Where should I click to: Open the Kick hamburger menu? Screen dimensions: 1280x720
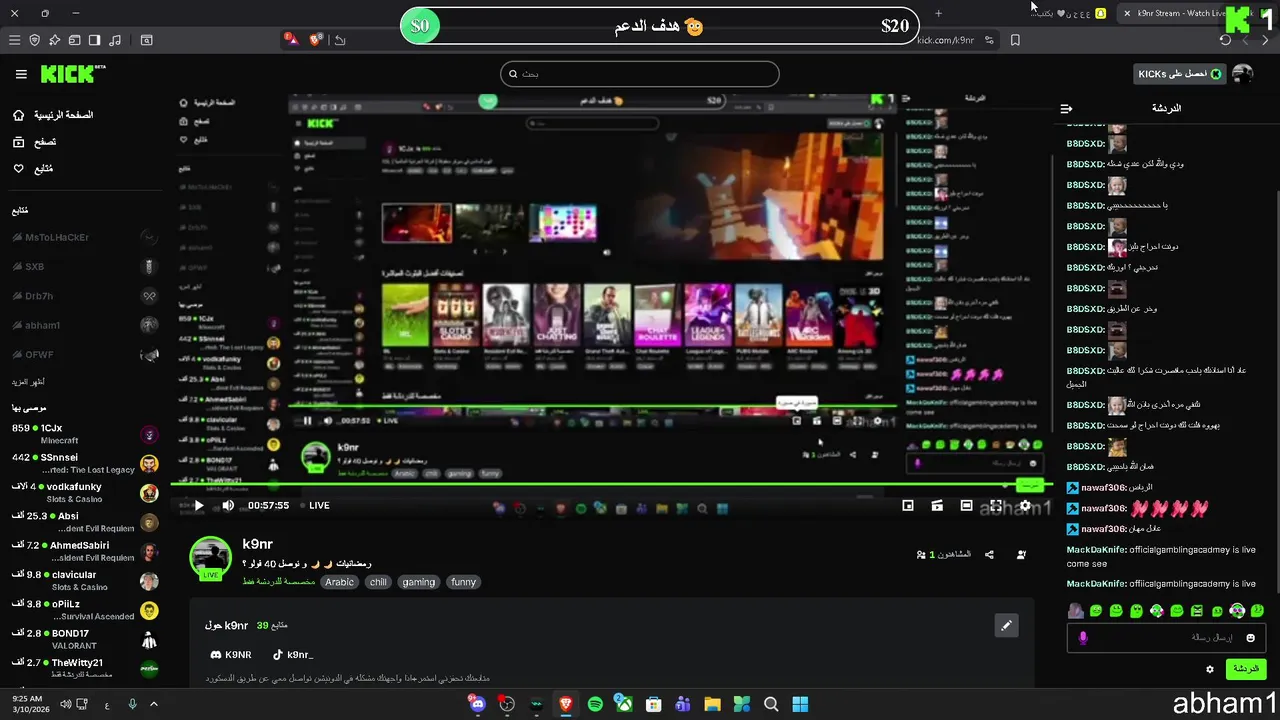tap(21, 74)
